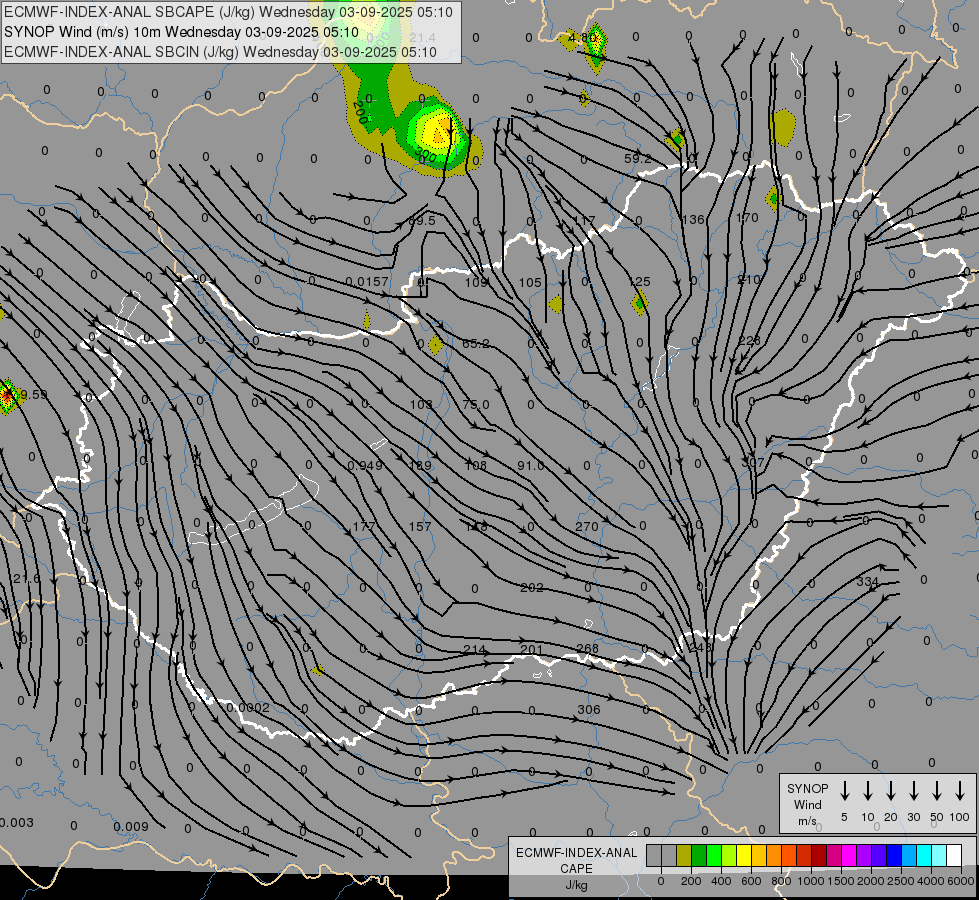
Task: Click the wind arrow labeled 30 m/s
Action: tap(913, 791)
